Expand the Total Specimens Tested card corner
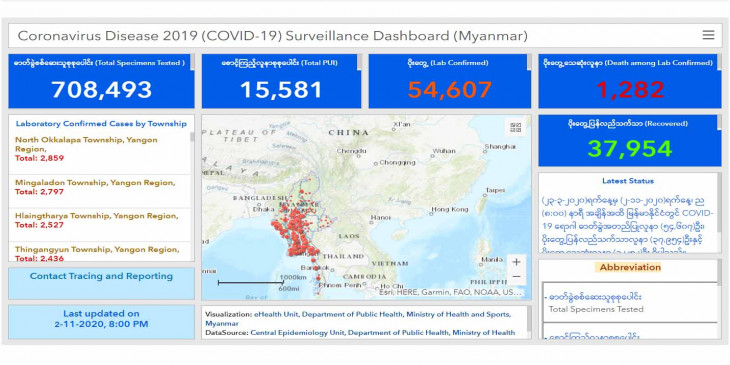Image resolution: width=730 pixels, height=365 pixels. pyautogui.click(x=192, y=62)
